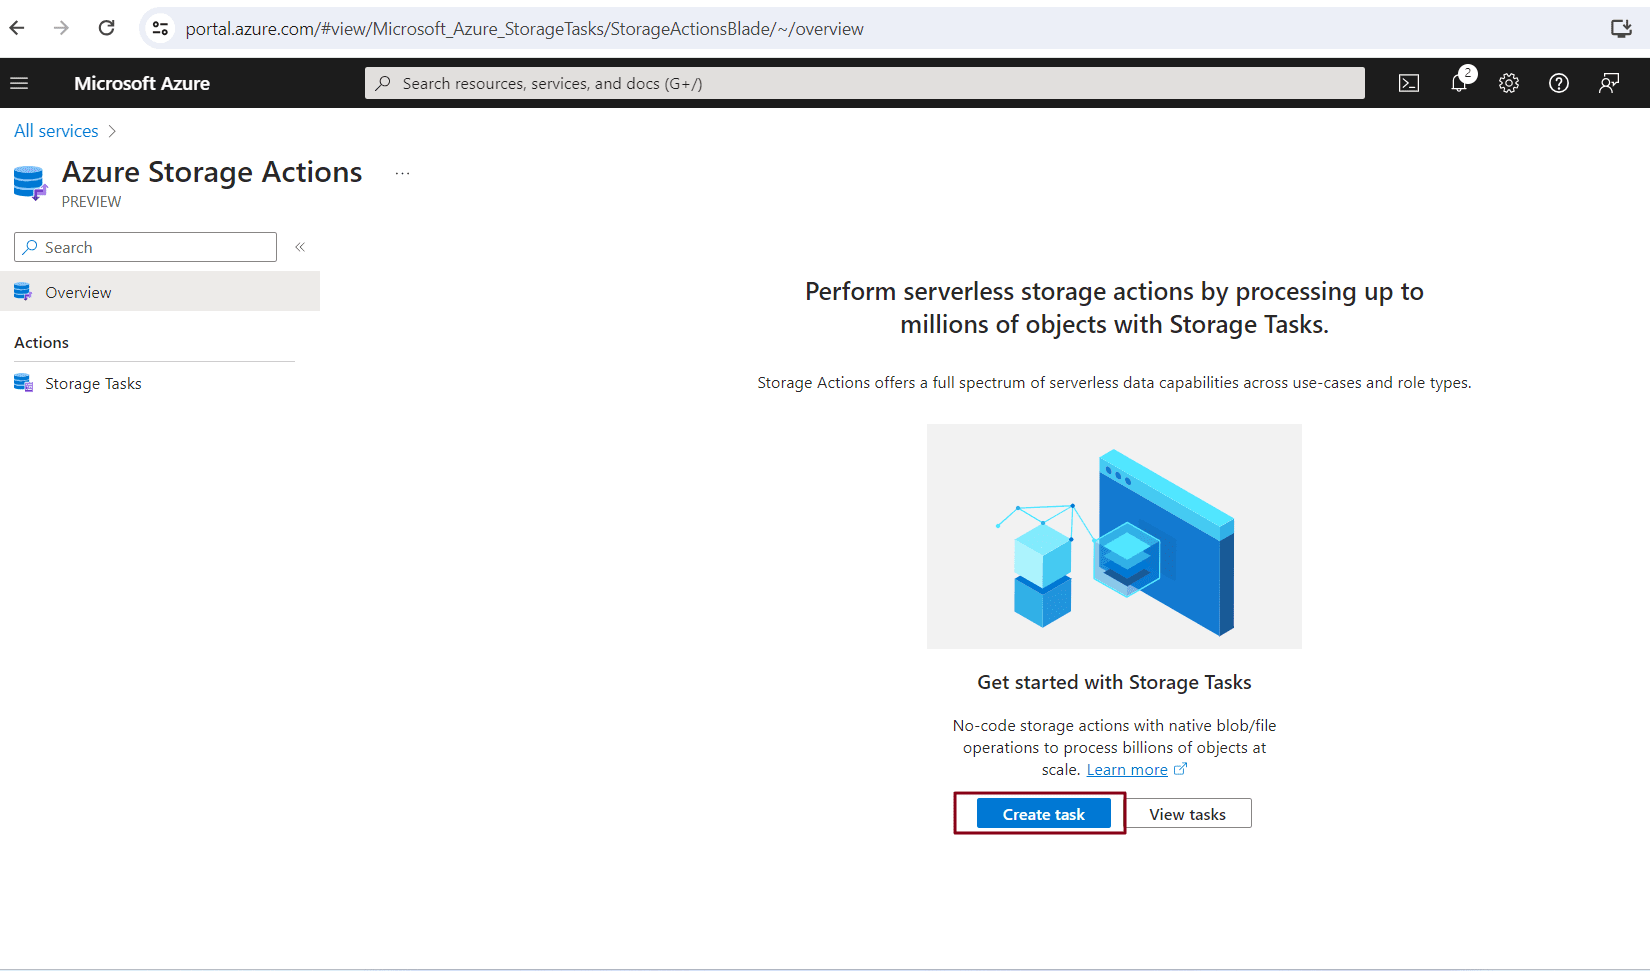The height and width of the screenshot is (971, 1650).
Task: Click the Azure Storage Actions service icon
Action: coord(30,183)
